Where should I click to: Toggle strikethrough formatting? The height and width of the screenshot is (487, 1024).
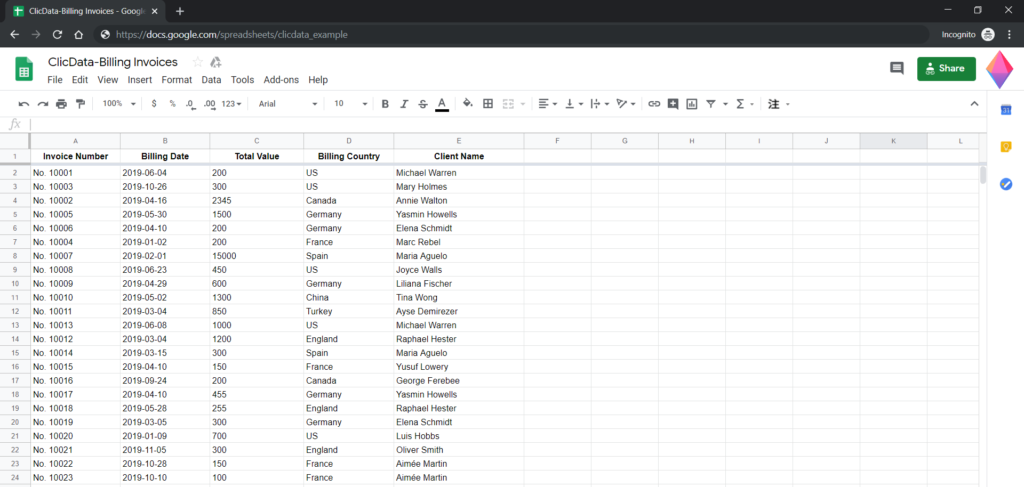pos(422,103)
